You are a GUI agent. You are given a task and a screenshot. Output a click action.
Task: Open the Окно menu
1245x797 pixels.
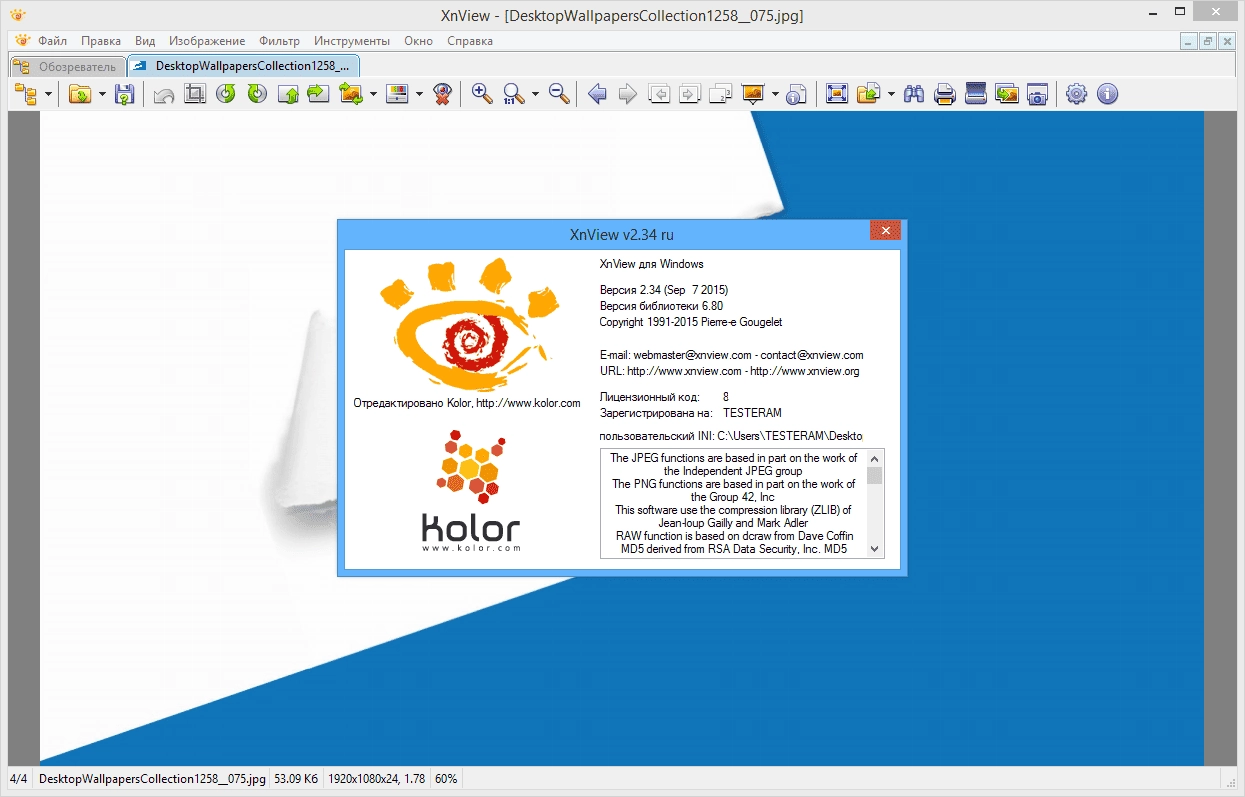419,41
